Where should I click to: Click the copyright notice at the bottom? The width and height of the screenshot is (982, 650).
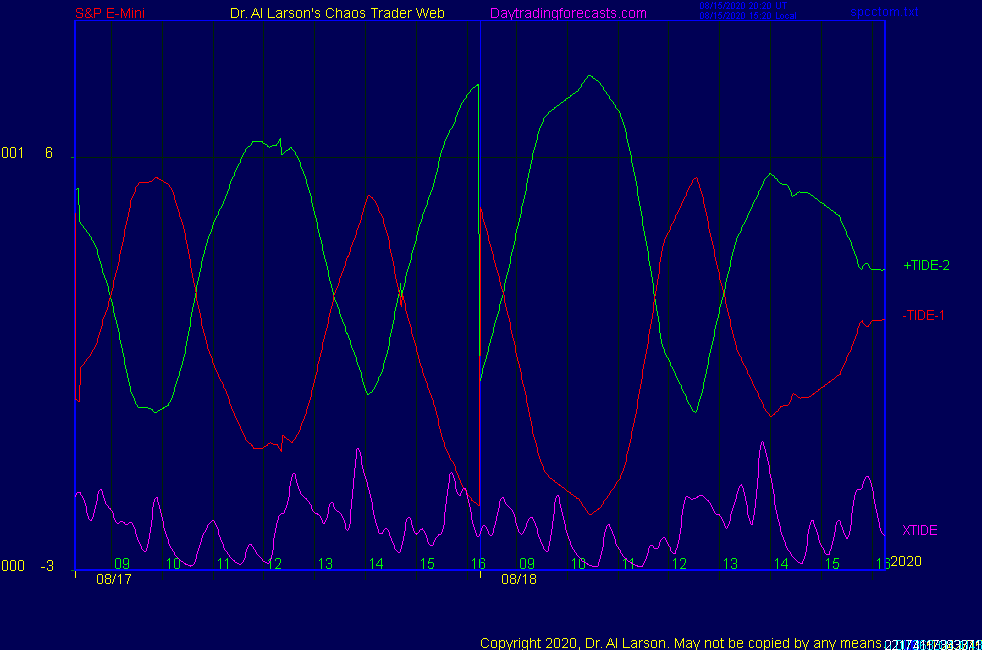point(680,642)
